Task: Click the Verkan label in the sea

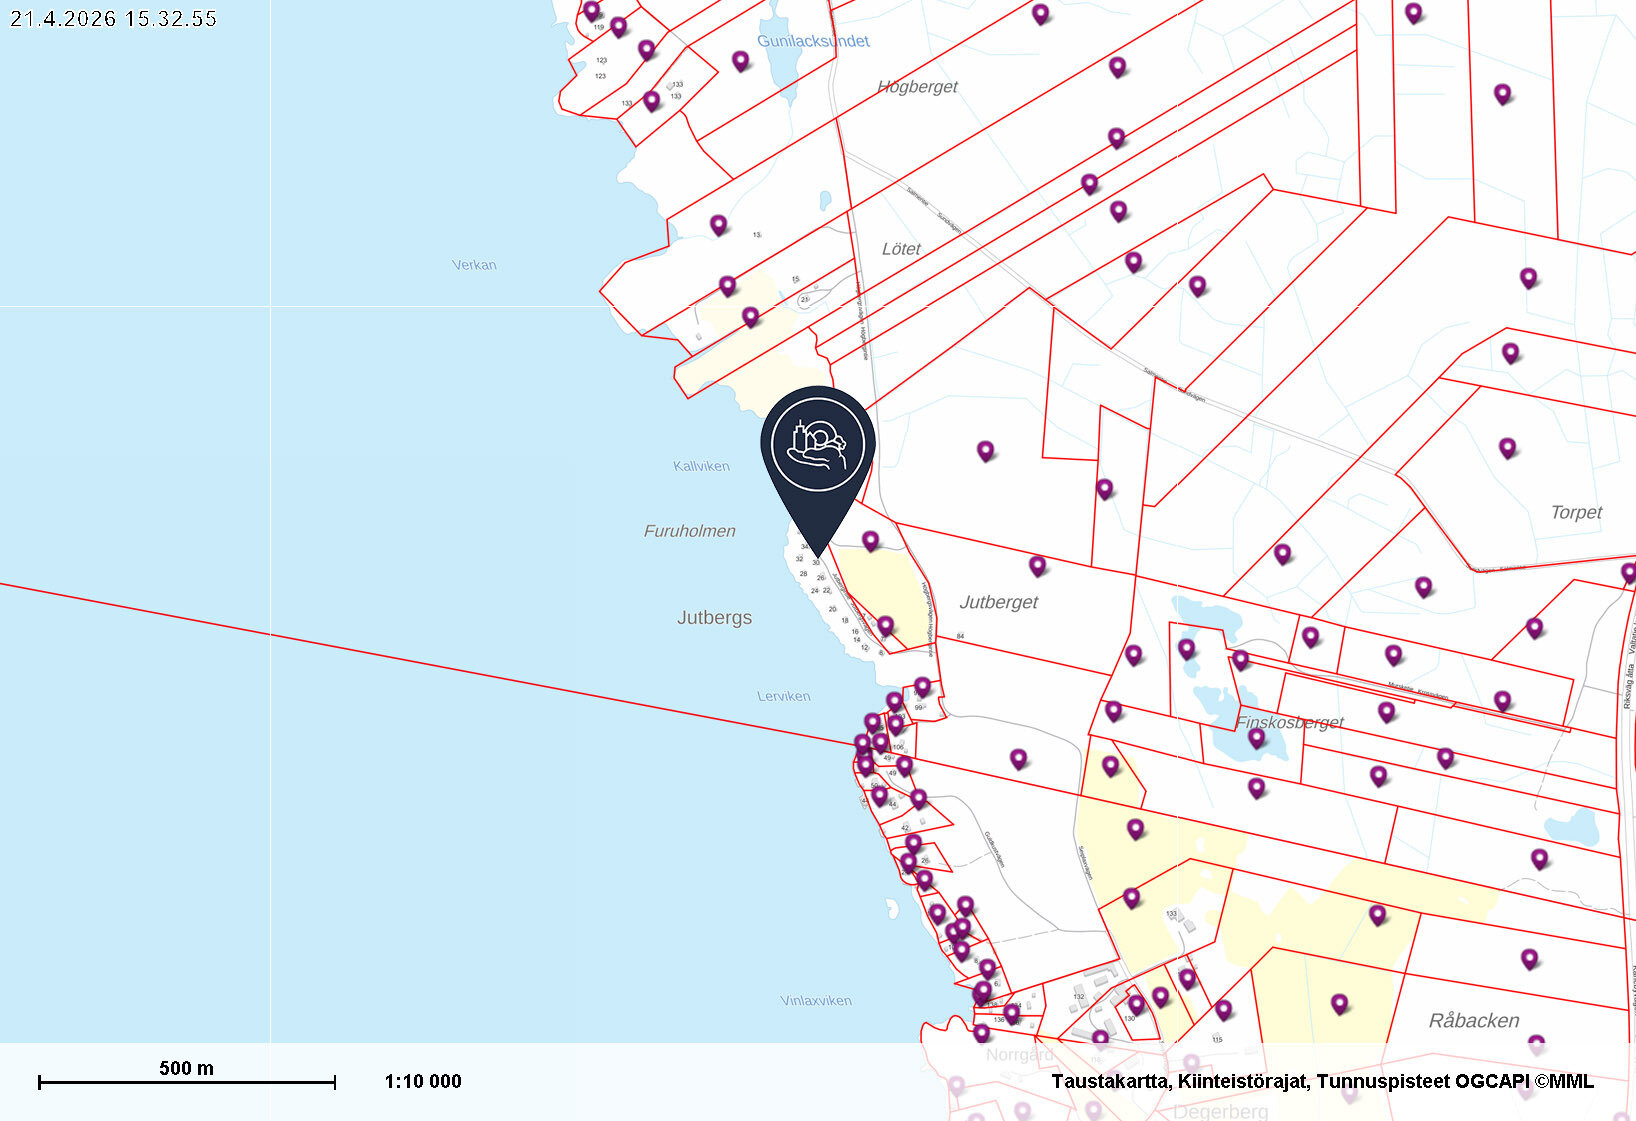Action: tap(474, 265)
